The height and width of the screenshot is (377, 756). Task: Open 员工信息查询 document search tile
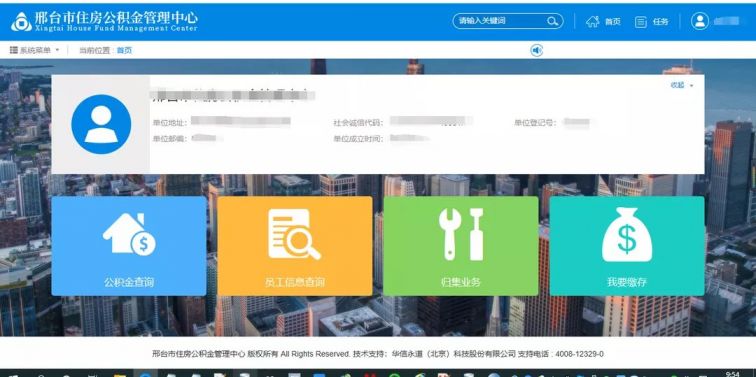pyautogui.click(x=295, y=246)
